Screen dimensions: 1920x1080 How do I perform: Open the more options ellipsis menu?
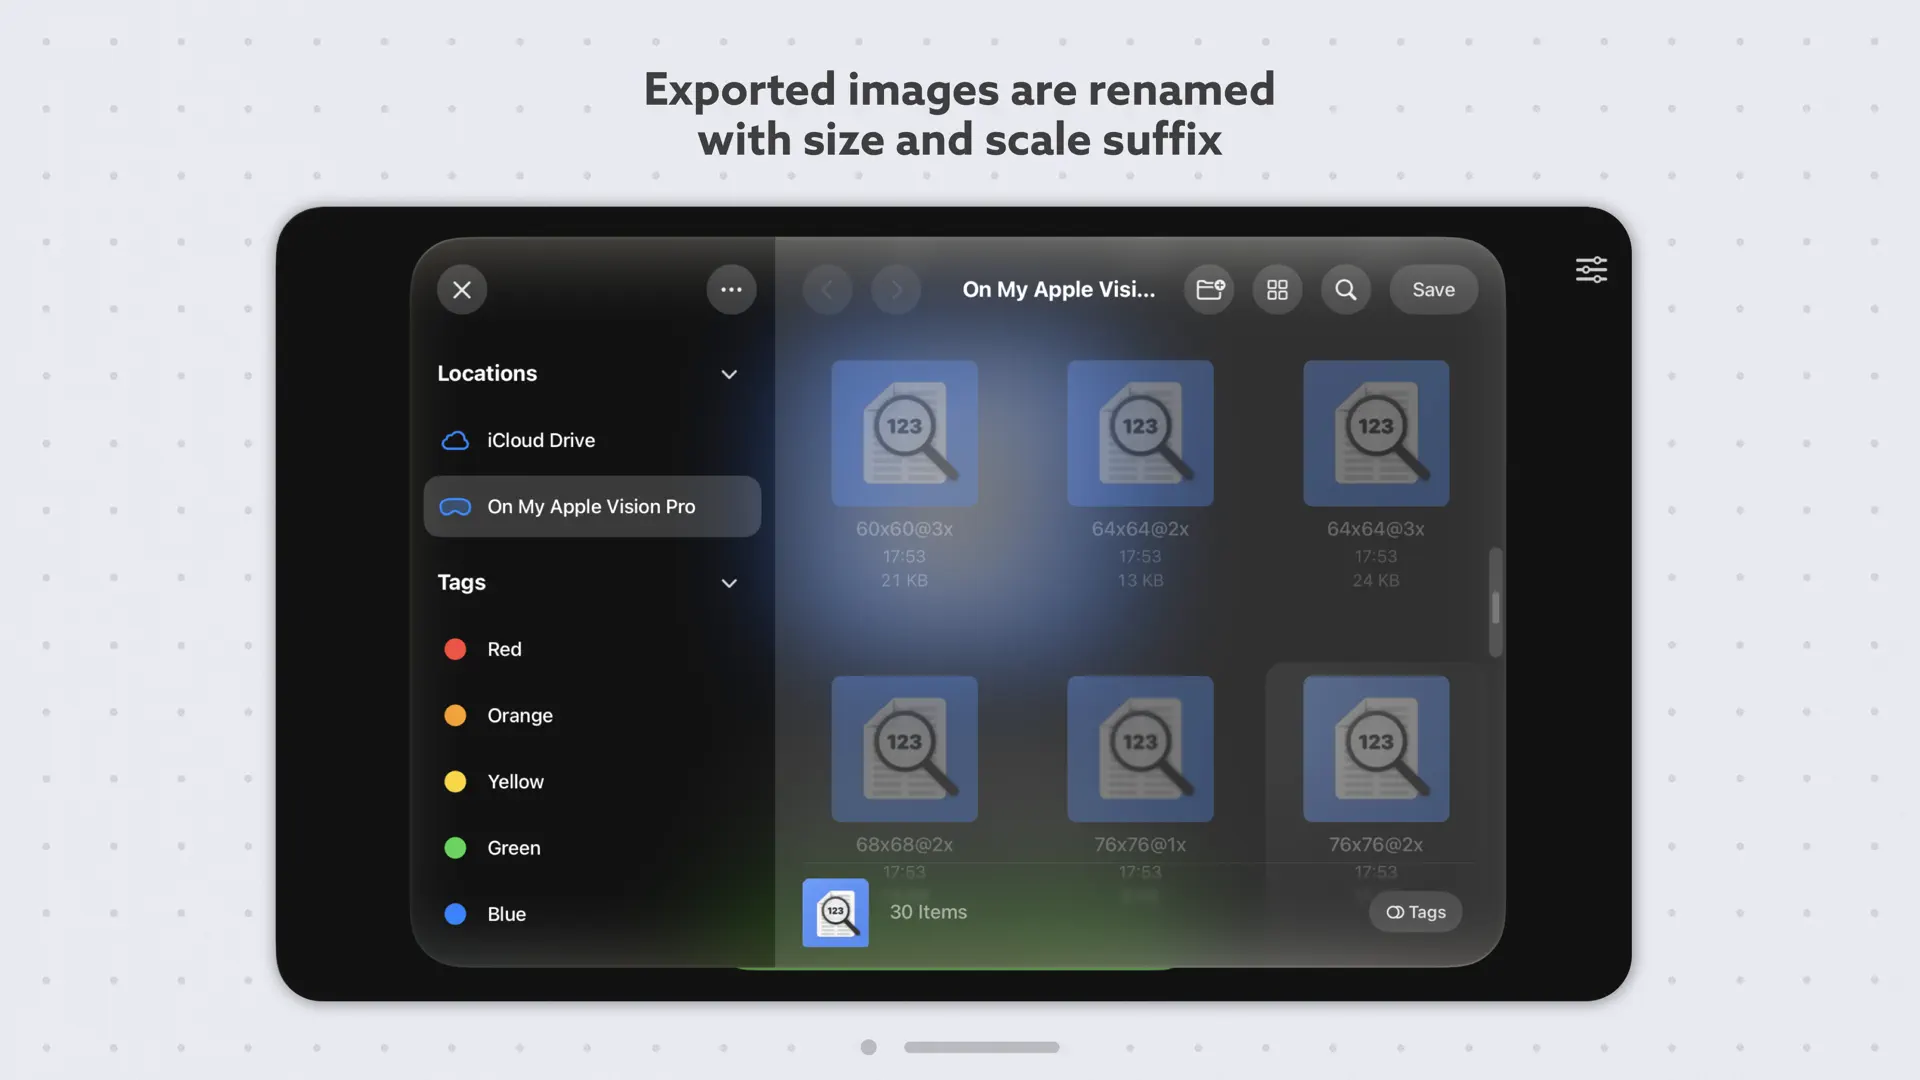[731, 289]
